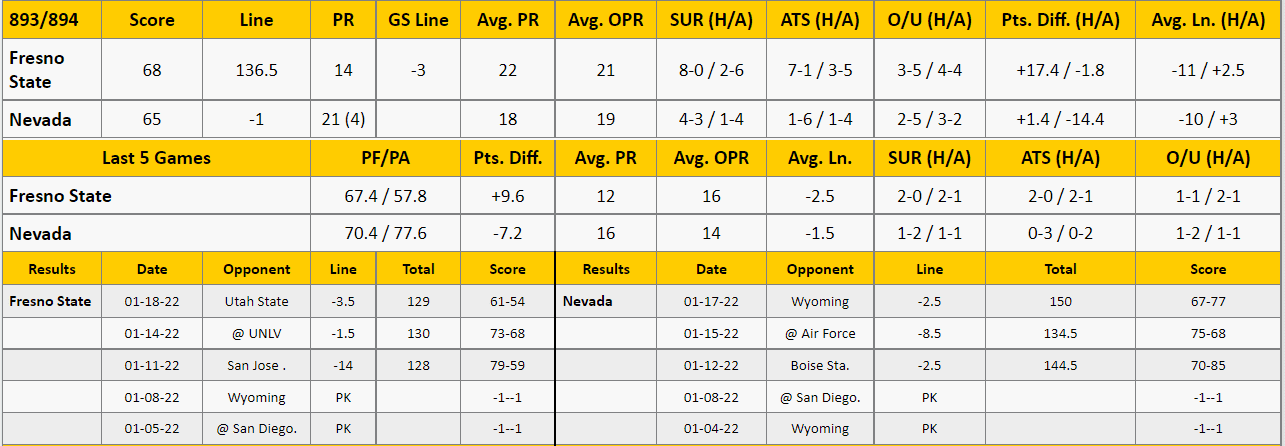Select the Avg. Ln. (H/A) header

point(1208,20)
